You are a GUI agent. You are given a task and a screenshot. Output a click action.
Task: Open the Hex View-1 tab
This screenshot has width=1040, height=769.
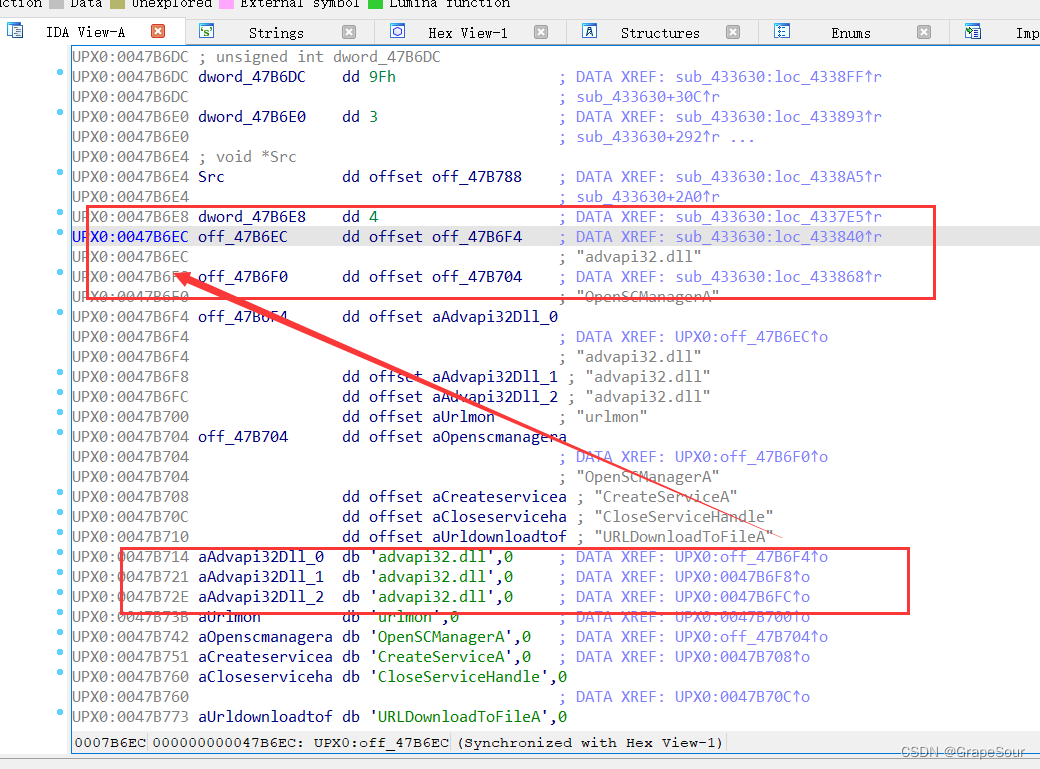coord(467,32)
